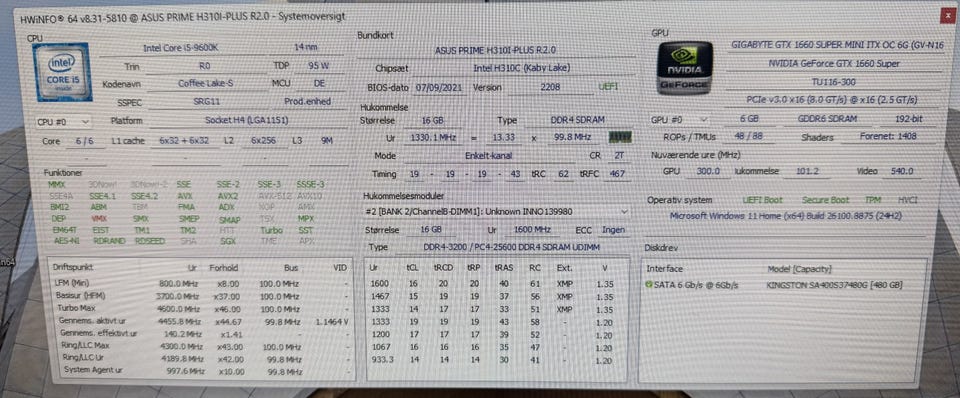Click the Secure Boot indicator

click(825, 200)
